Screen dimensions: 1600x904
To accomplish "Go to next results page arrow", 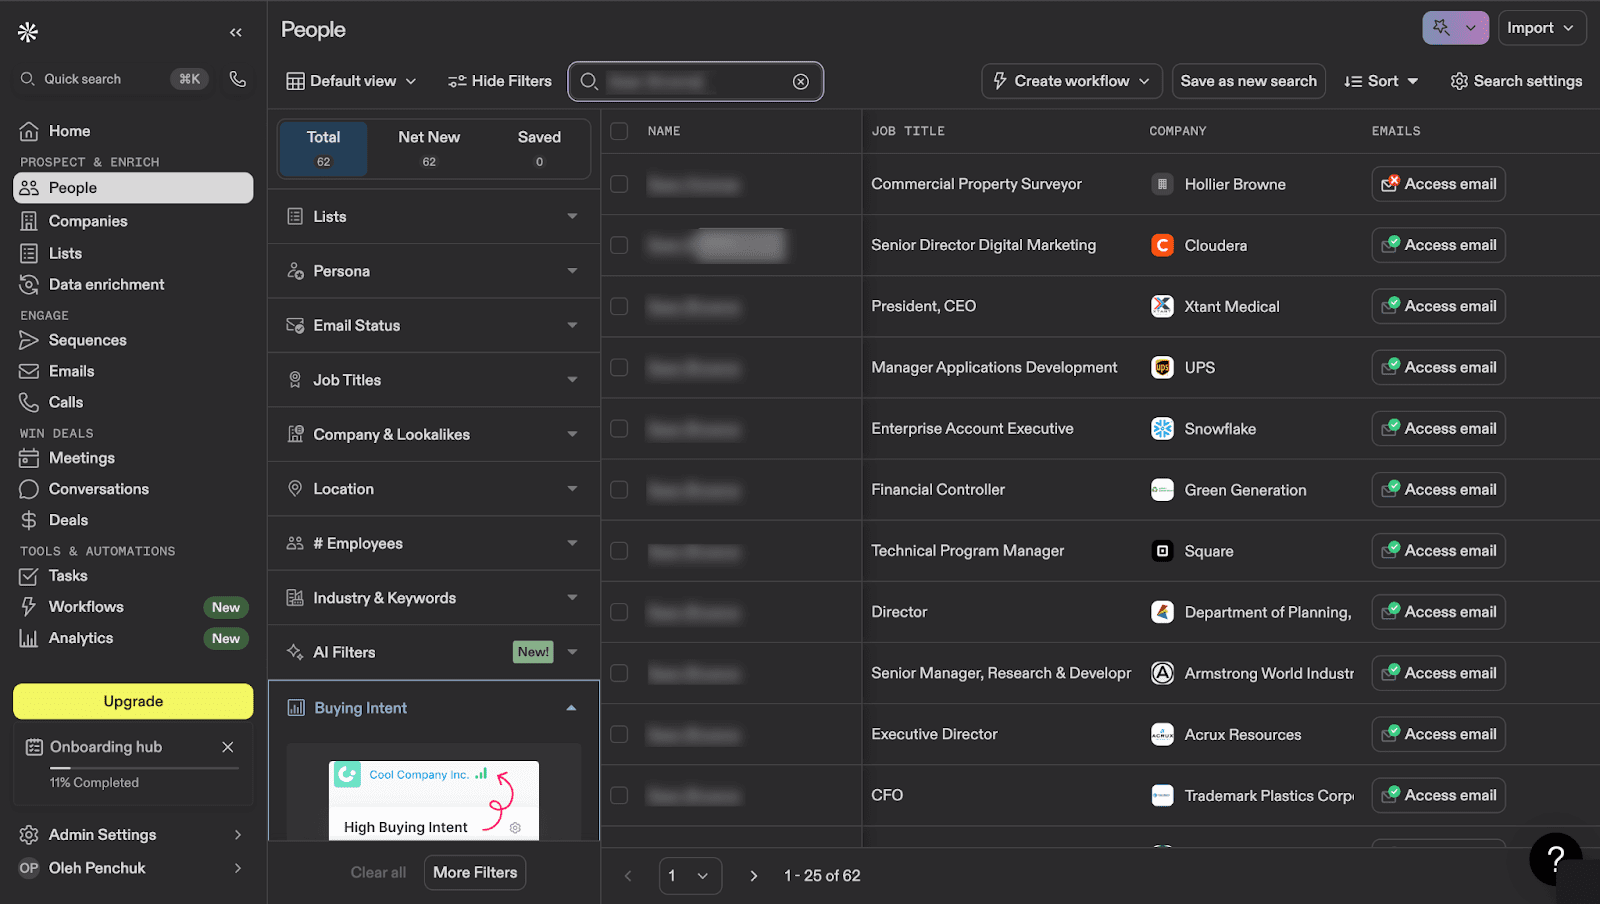I will (754, 876).
